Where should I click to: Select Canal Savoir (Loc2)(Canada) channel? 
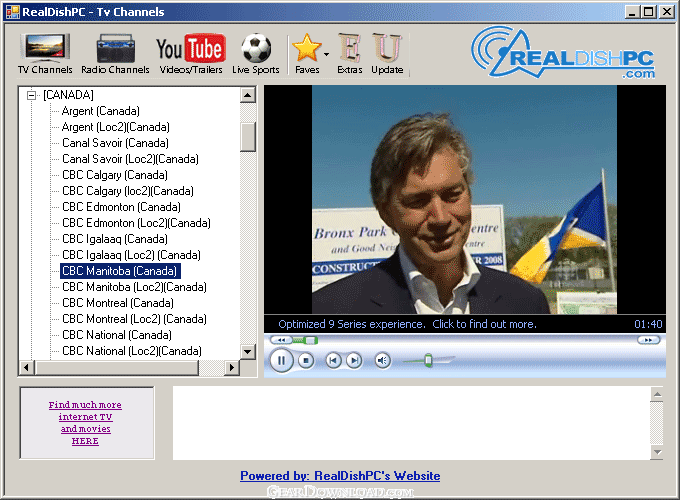point(130,159)
